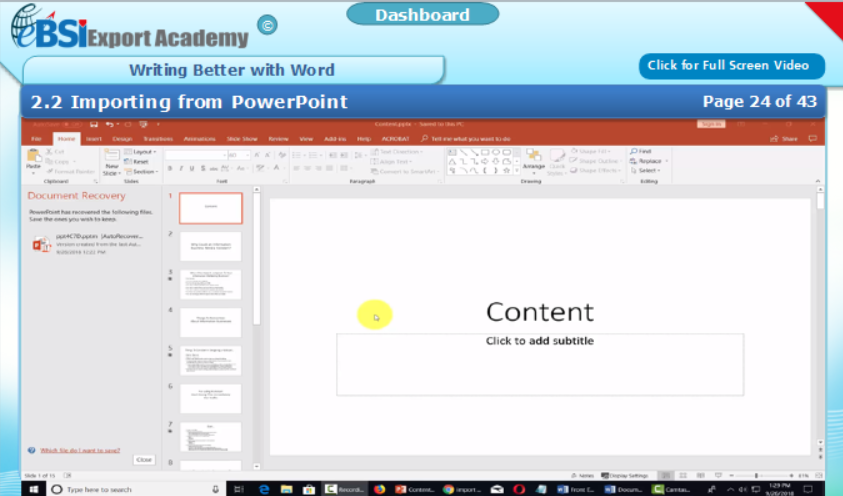843x496 pixels.
Task: Select the recovered AutoRecover file entry
Action: [x=89, y=243]
